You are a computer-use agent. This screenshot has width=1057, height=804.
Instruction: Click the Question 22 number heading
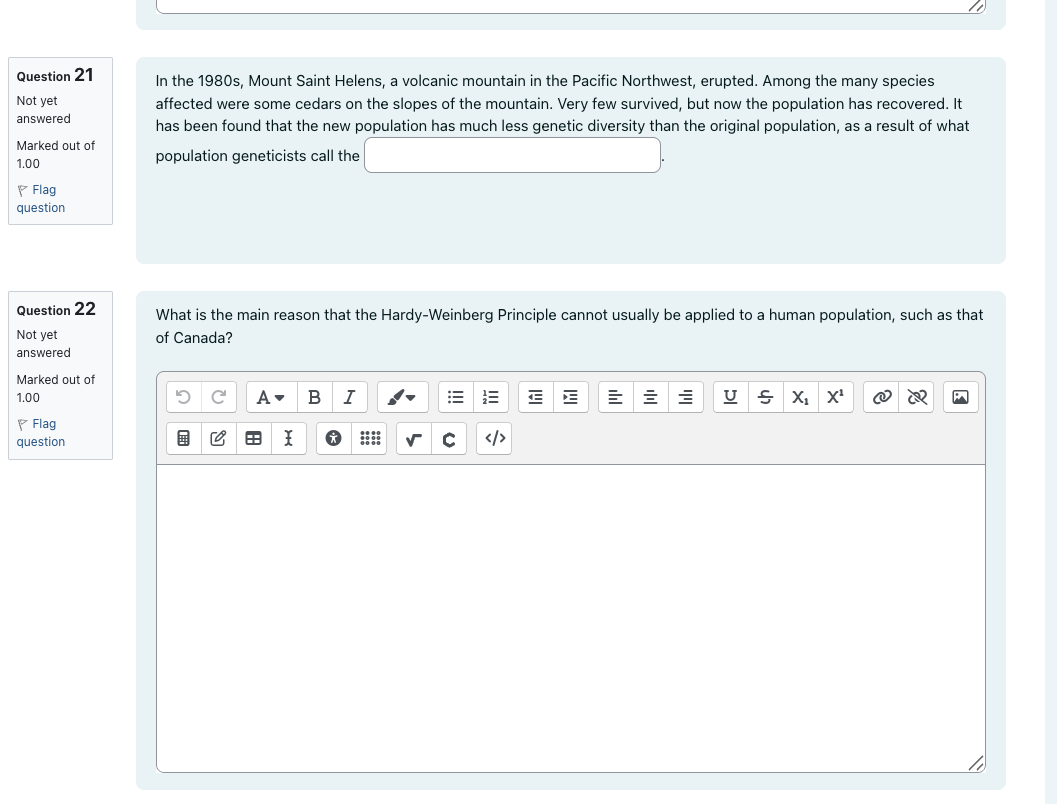(x=56, y=309)
